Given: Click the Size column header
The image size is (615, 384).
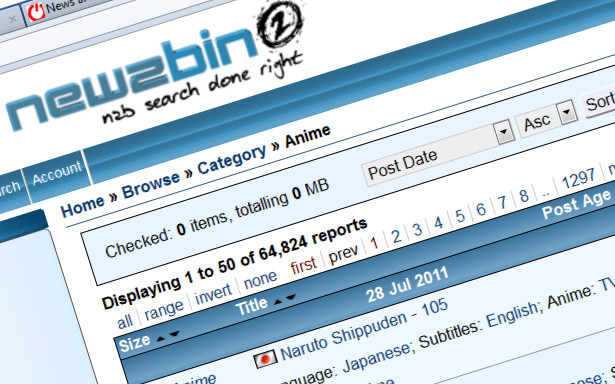Looking at the screenshot, I should coord(135,343).
